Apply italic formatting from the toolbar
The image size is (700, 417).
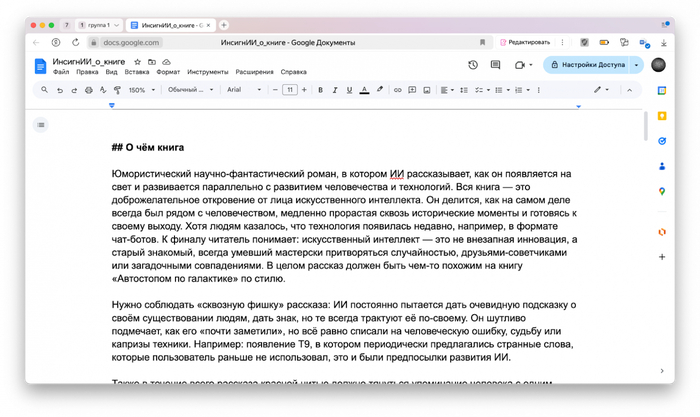[335, 90]
